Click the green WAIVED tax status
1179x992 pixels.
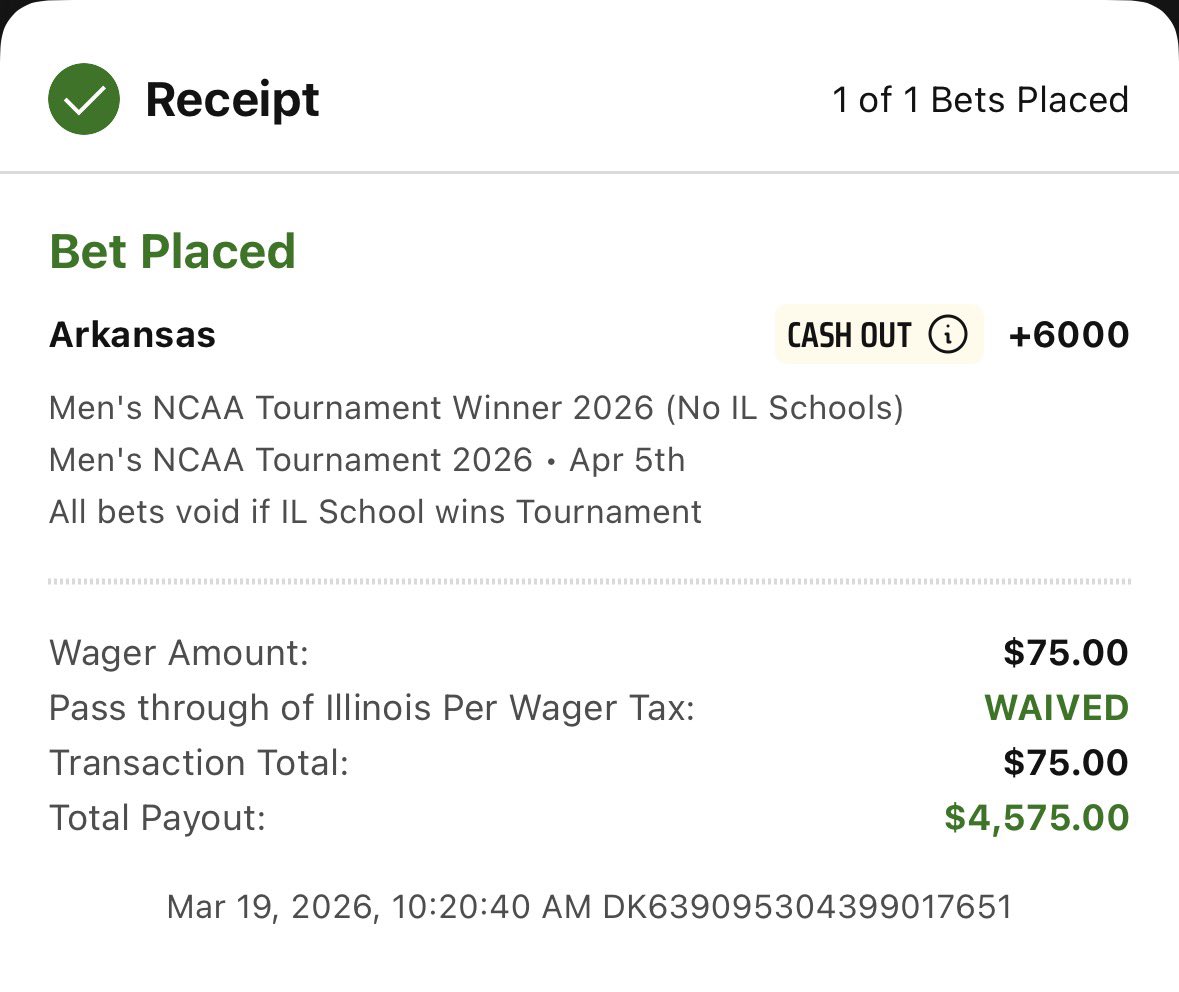click(1056, 708)
